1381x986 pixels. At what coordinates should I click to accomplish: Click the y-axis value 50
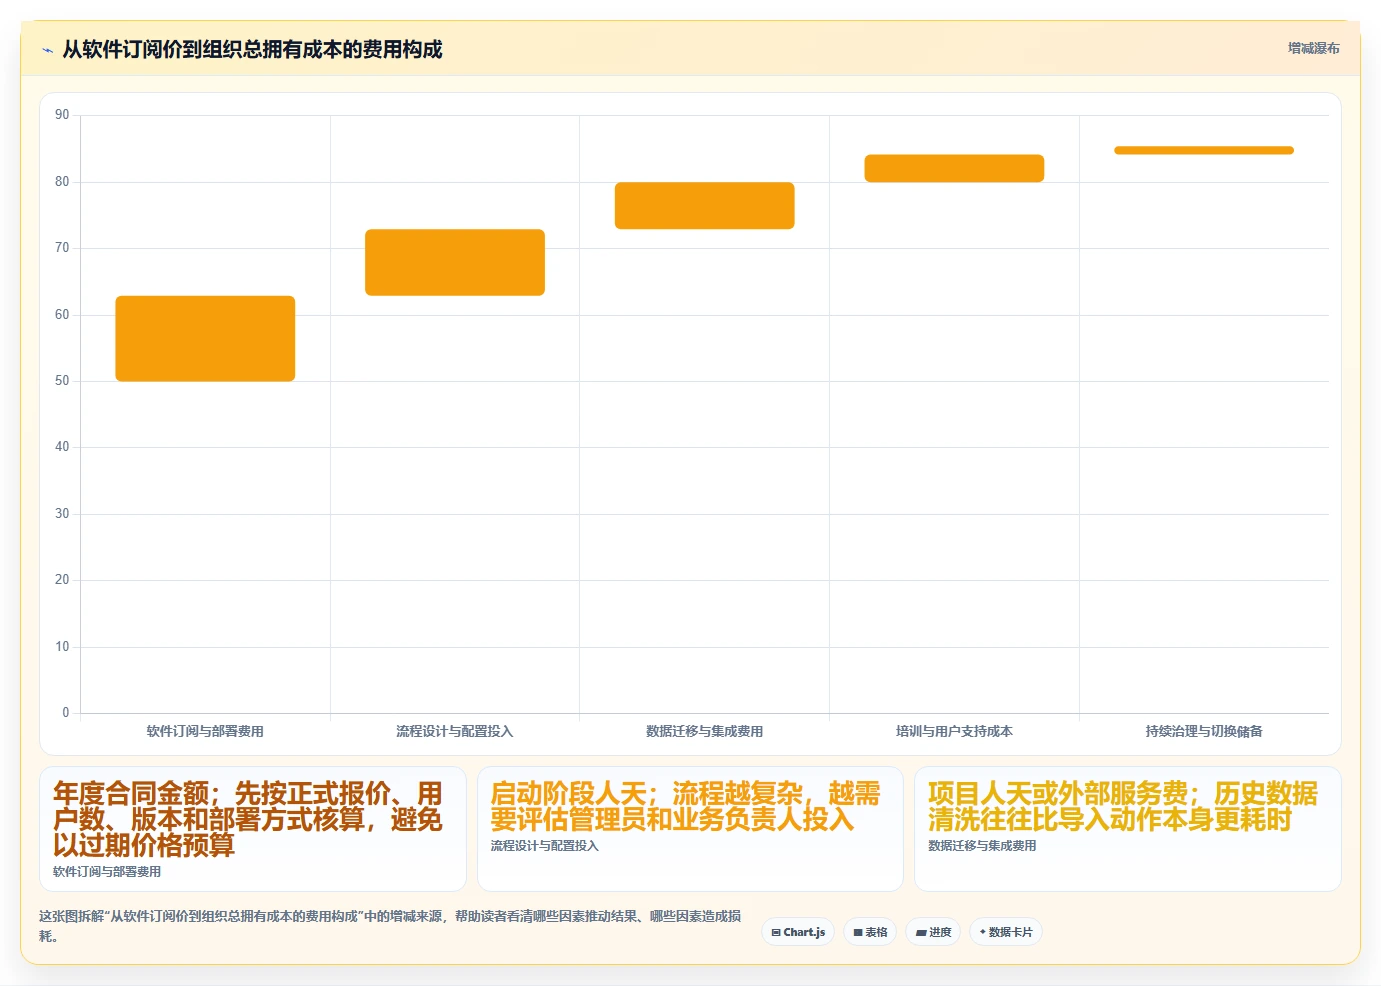[62, 381]
